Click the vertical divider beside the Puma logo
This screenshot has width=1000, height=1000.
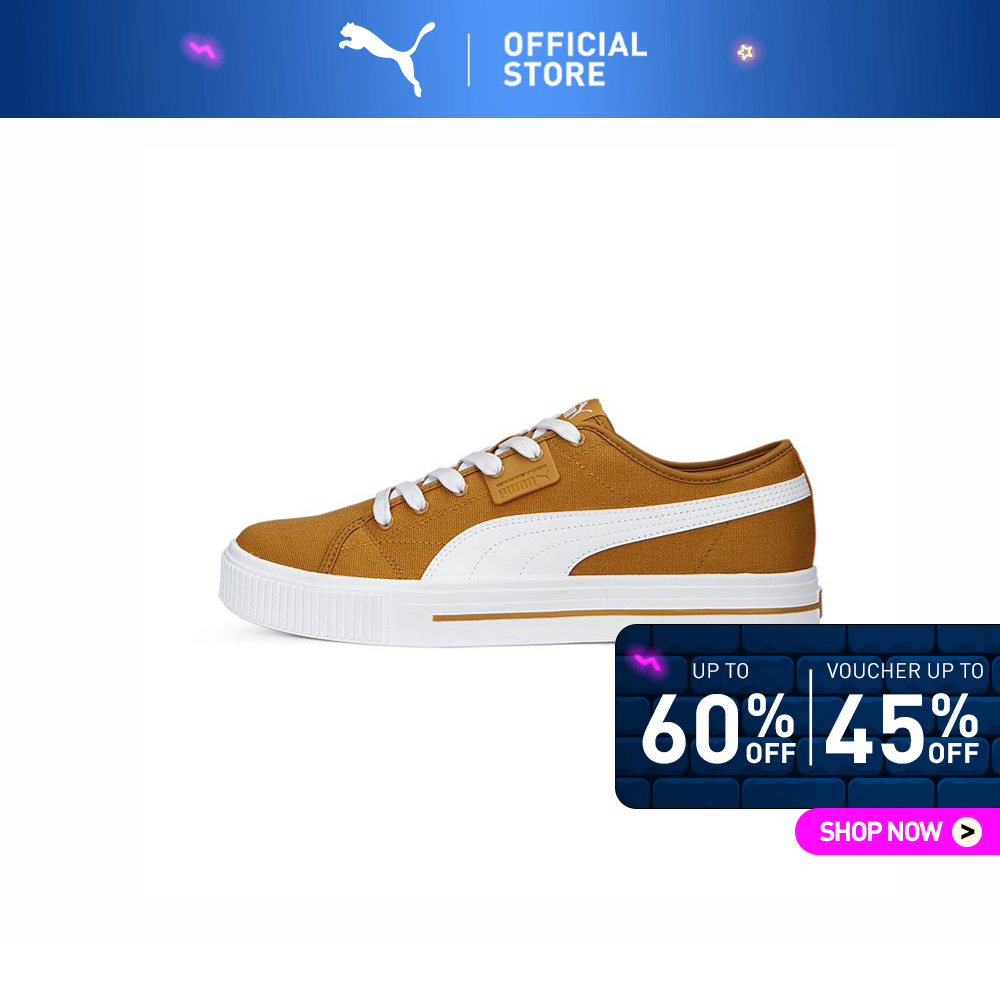click(469, 60)
